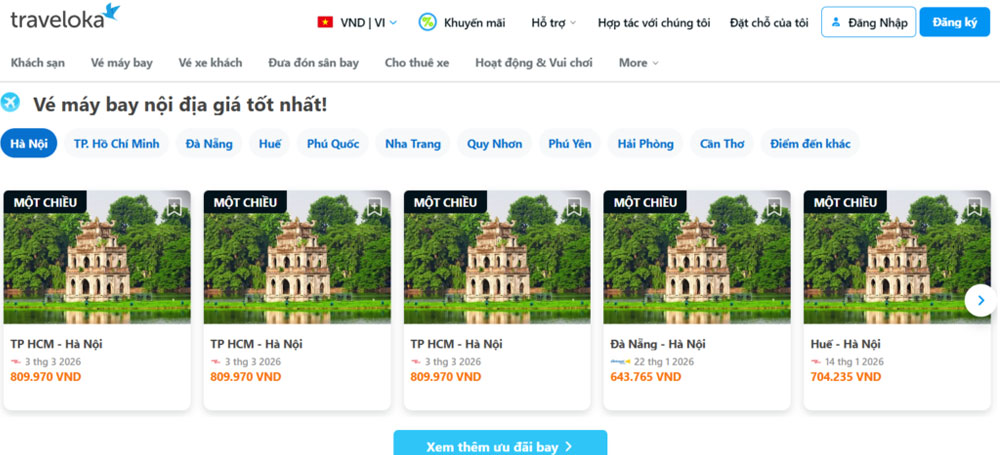Screen dimensions: 1000x455
Task: Open the Khuyến mãi promotions percent icon
Action: click(x=427, y=22)
